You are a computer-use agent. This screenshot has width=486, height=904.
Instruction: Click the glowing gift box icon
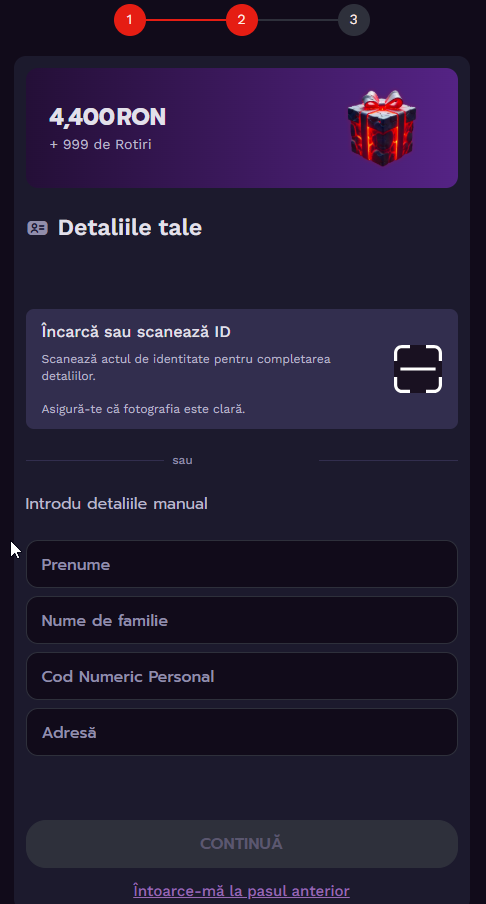(x=382, y=128)
